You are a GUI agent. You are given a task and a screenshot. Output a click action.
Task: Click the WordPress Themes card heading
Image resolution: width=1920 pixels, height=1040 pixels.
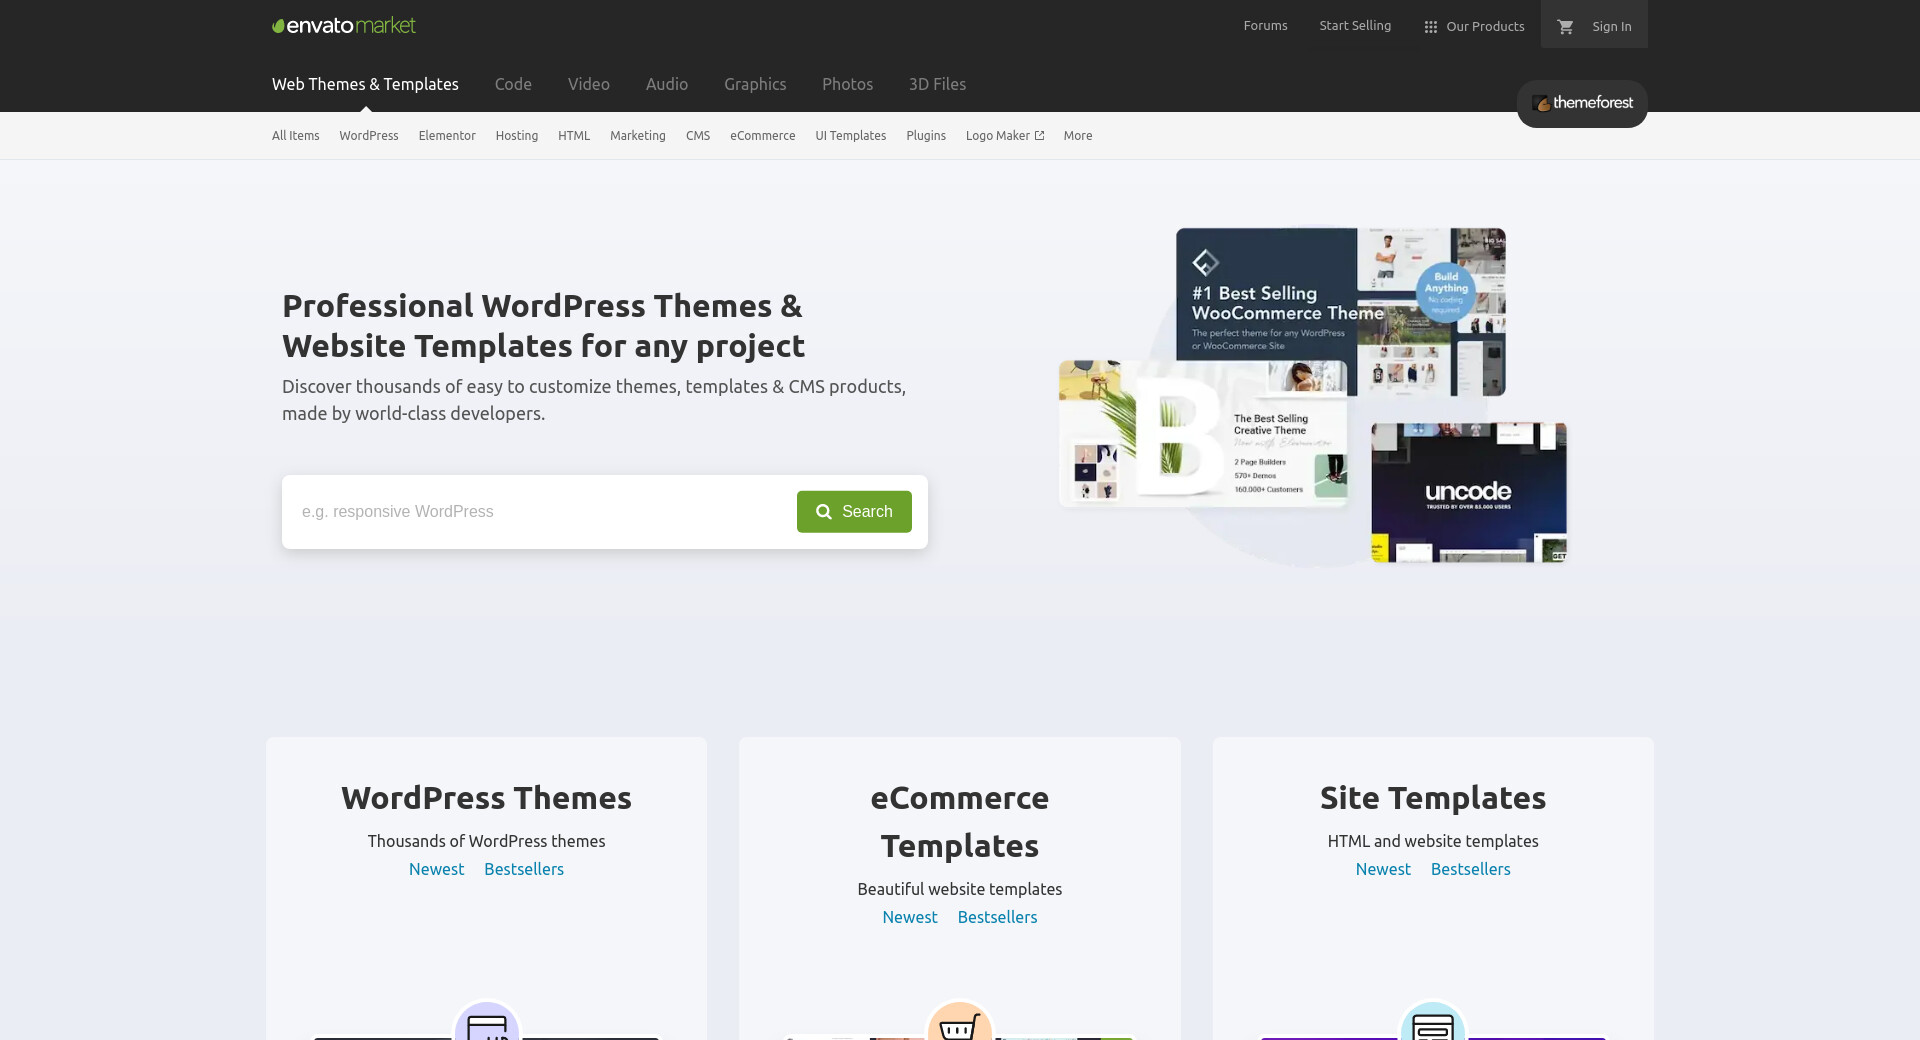(x=486, y=798)
